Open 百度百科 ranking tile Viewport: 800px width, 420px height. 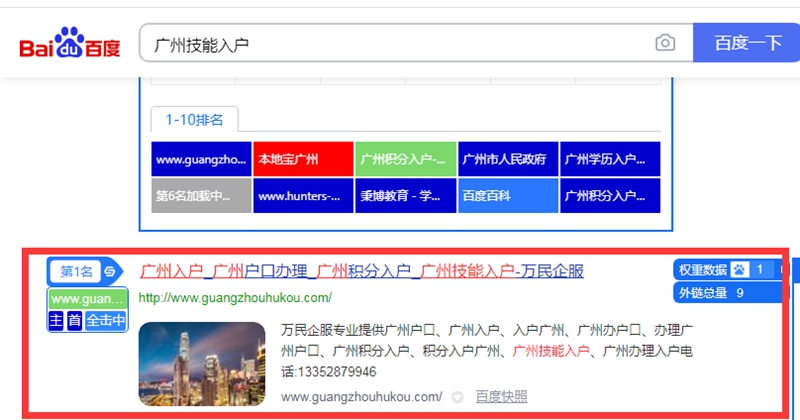click(508, 195)
